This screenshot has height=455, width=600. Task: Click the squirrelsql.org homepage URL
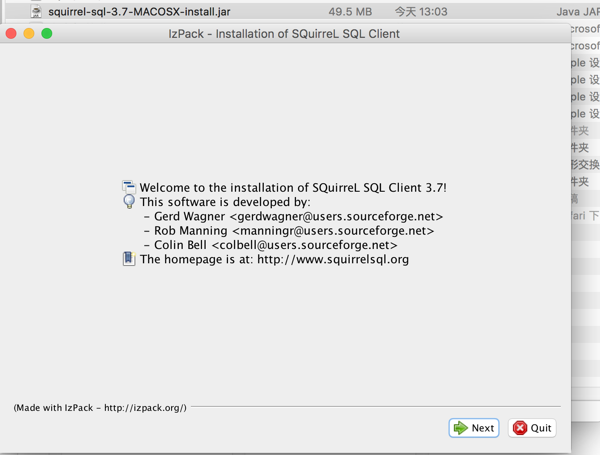[333, 259]
